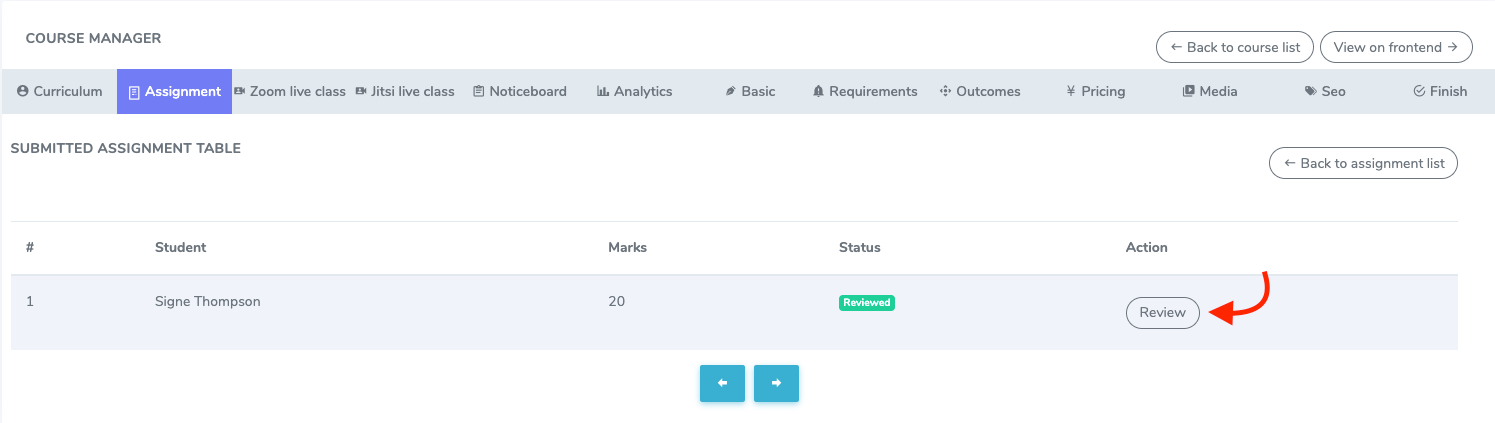Select the Assignment tab

[x=174, y=91]
